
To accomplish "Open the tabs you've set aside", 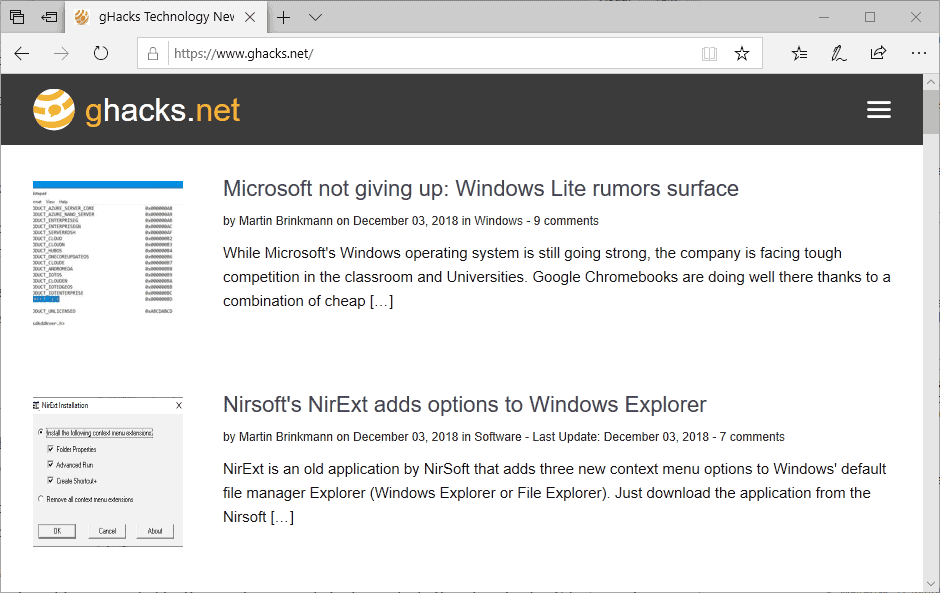I will tap(17, 17).
